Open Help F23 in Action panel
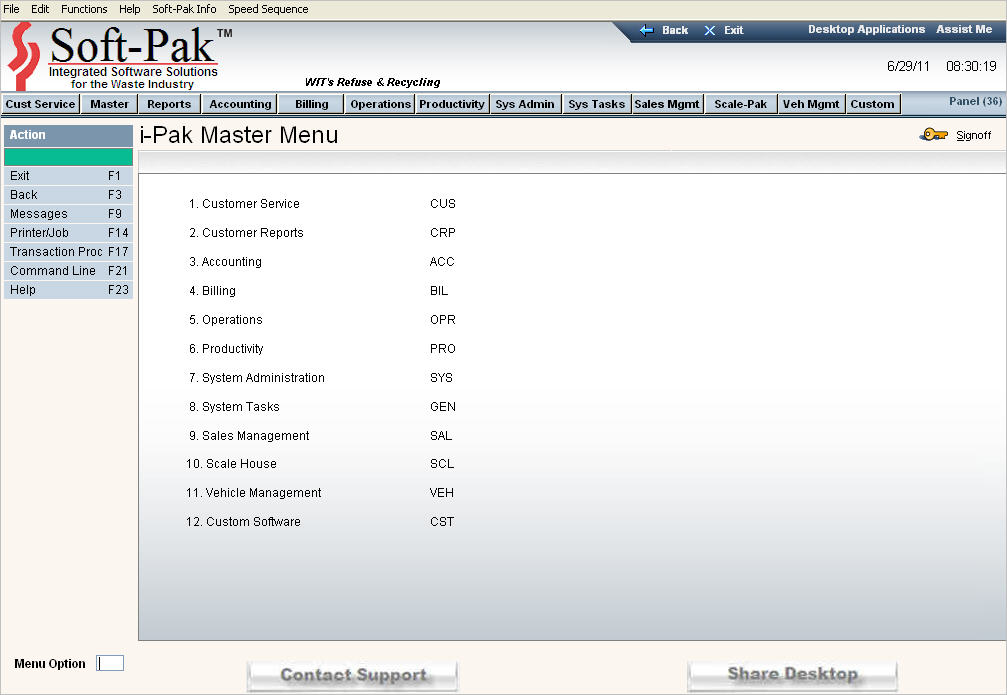 (x=68, y=290)
